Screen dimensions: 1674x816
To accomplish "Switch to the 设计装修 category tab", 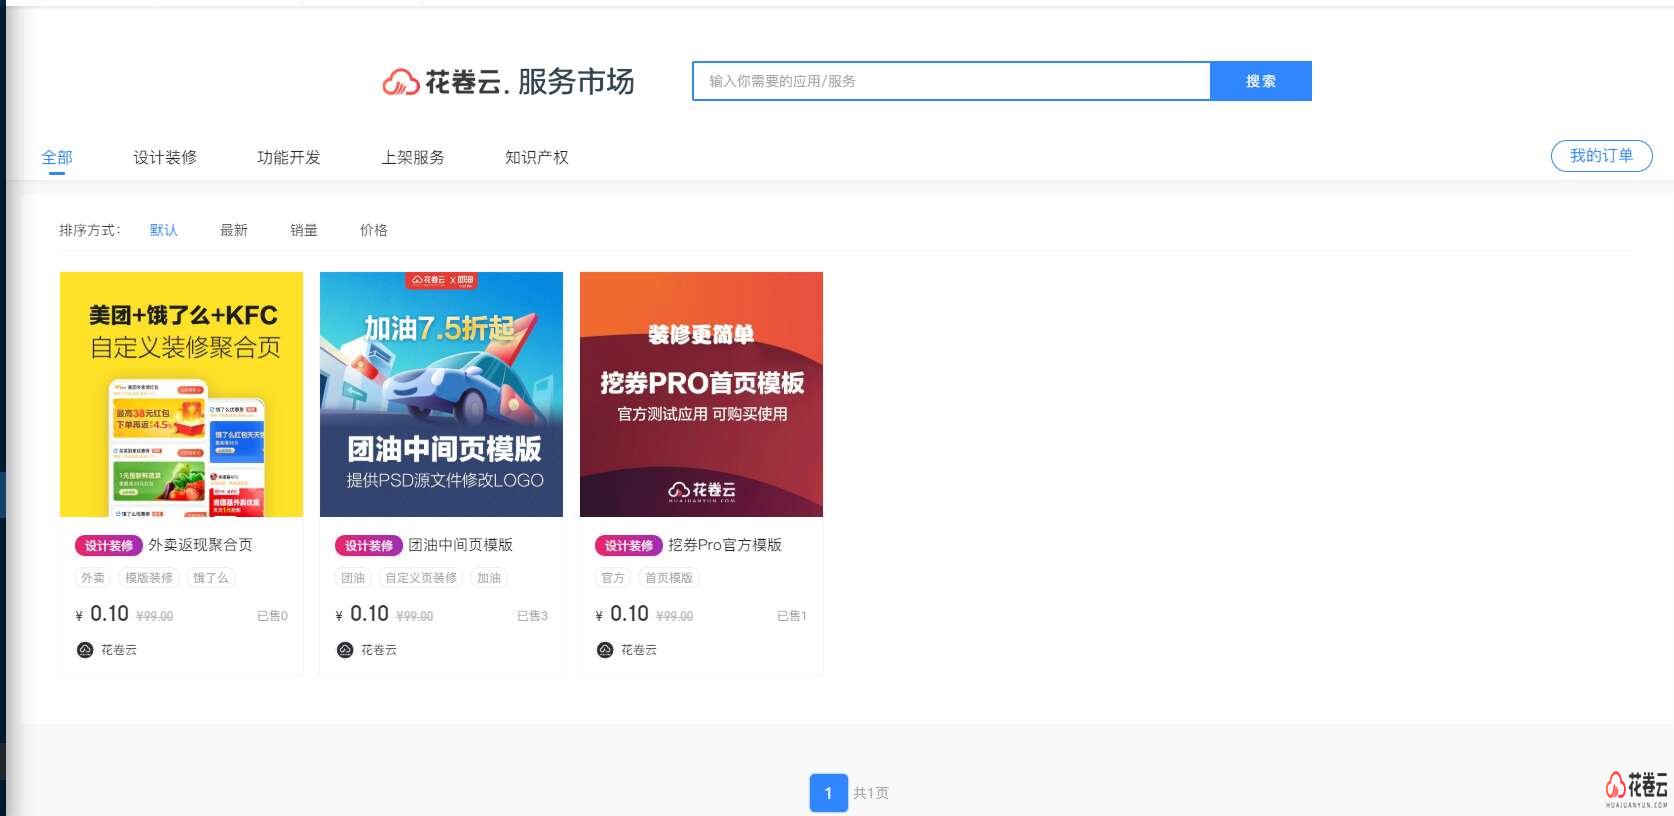I will coord(165,157).
